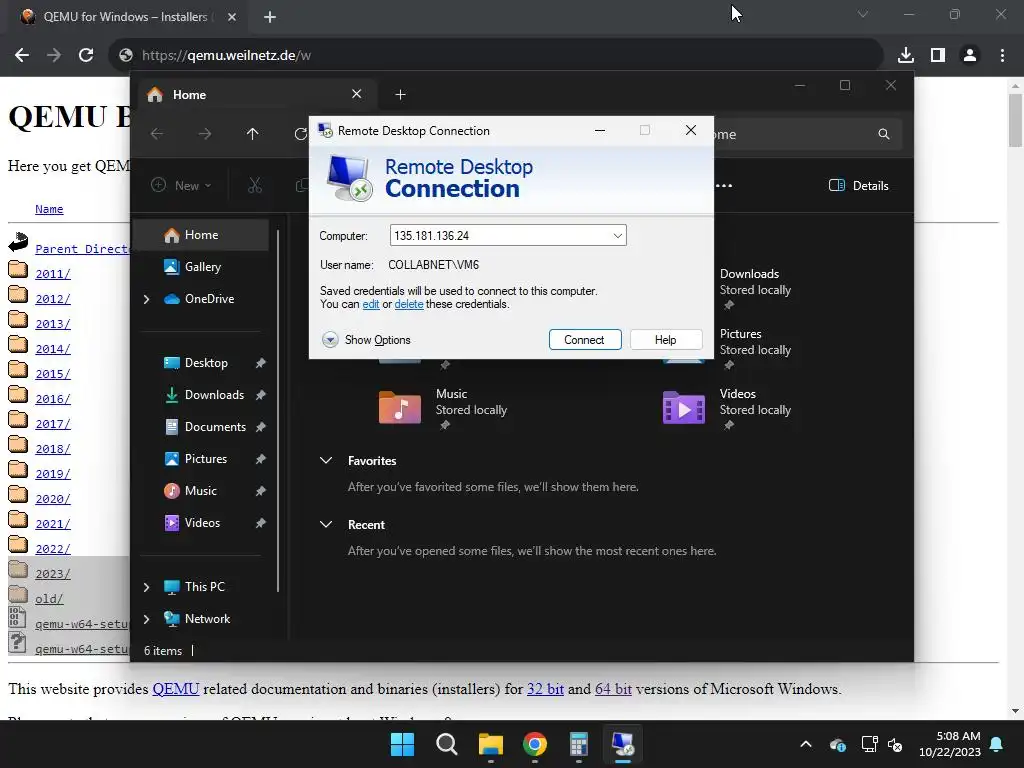
Task: Open the See more ellipsis menu
Action: [x=724, y=185]
